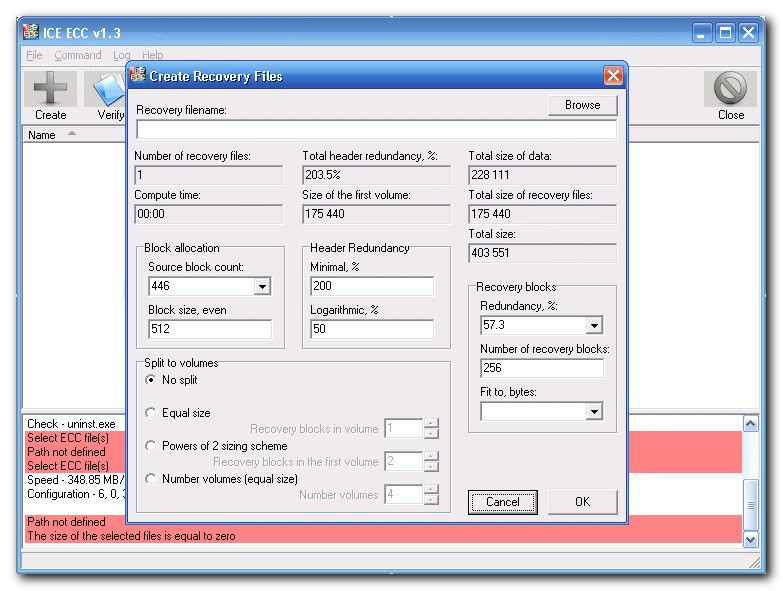
Task: Click the Cancel button
Action: (503, 502)
